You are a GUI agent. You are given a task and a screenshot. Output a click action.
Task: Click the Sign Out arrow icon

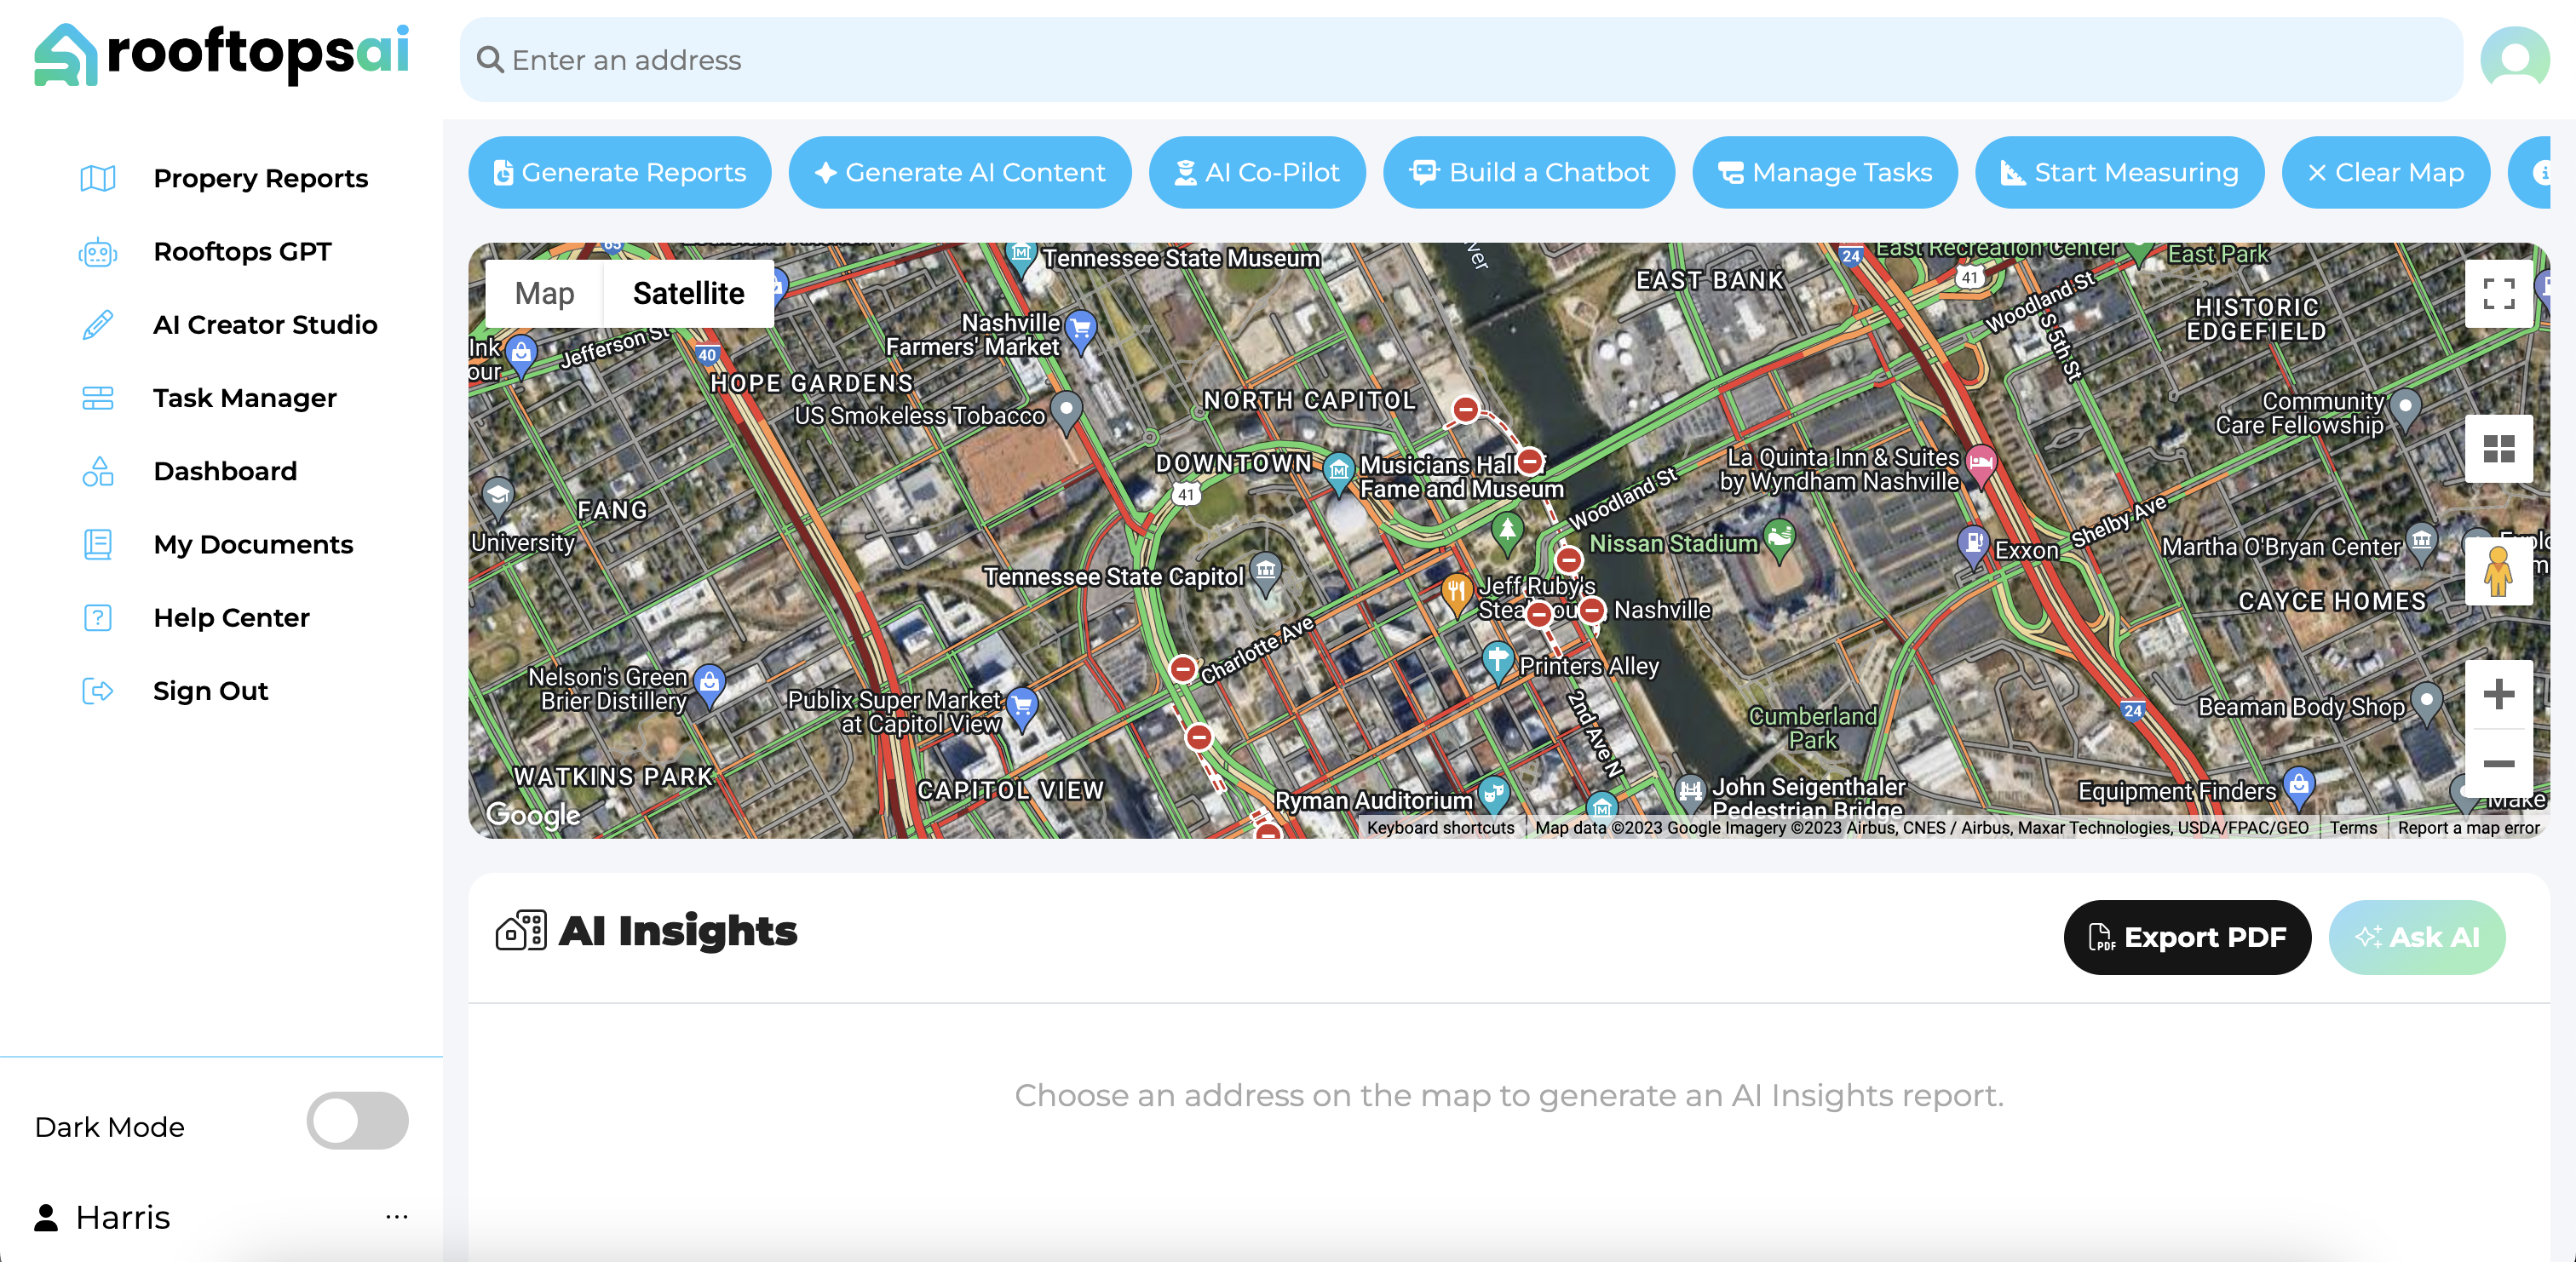(97, 691)
